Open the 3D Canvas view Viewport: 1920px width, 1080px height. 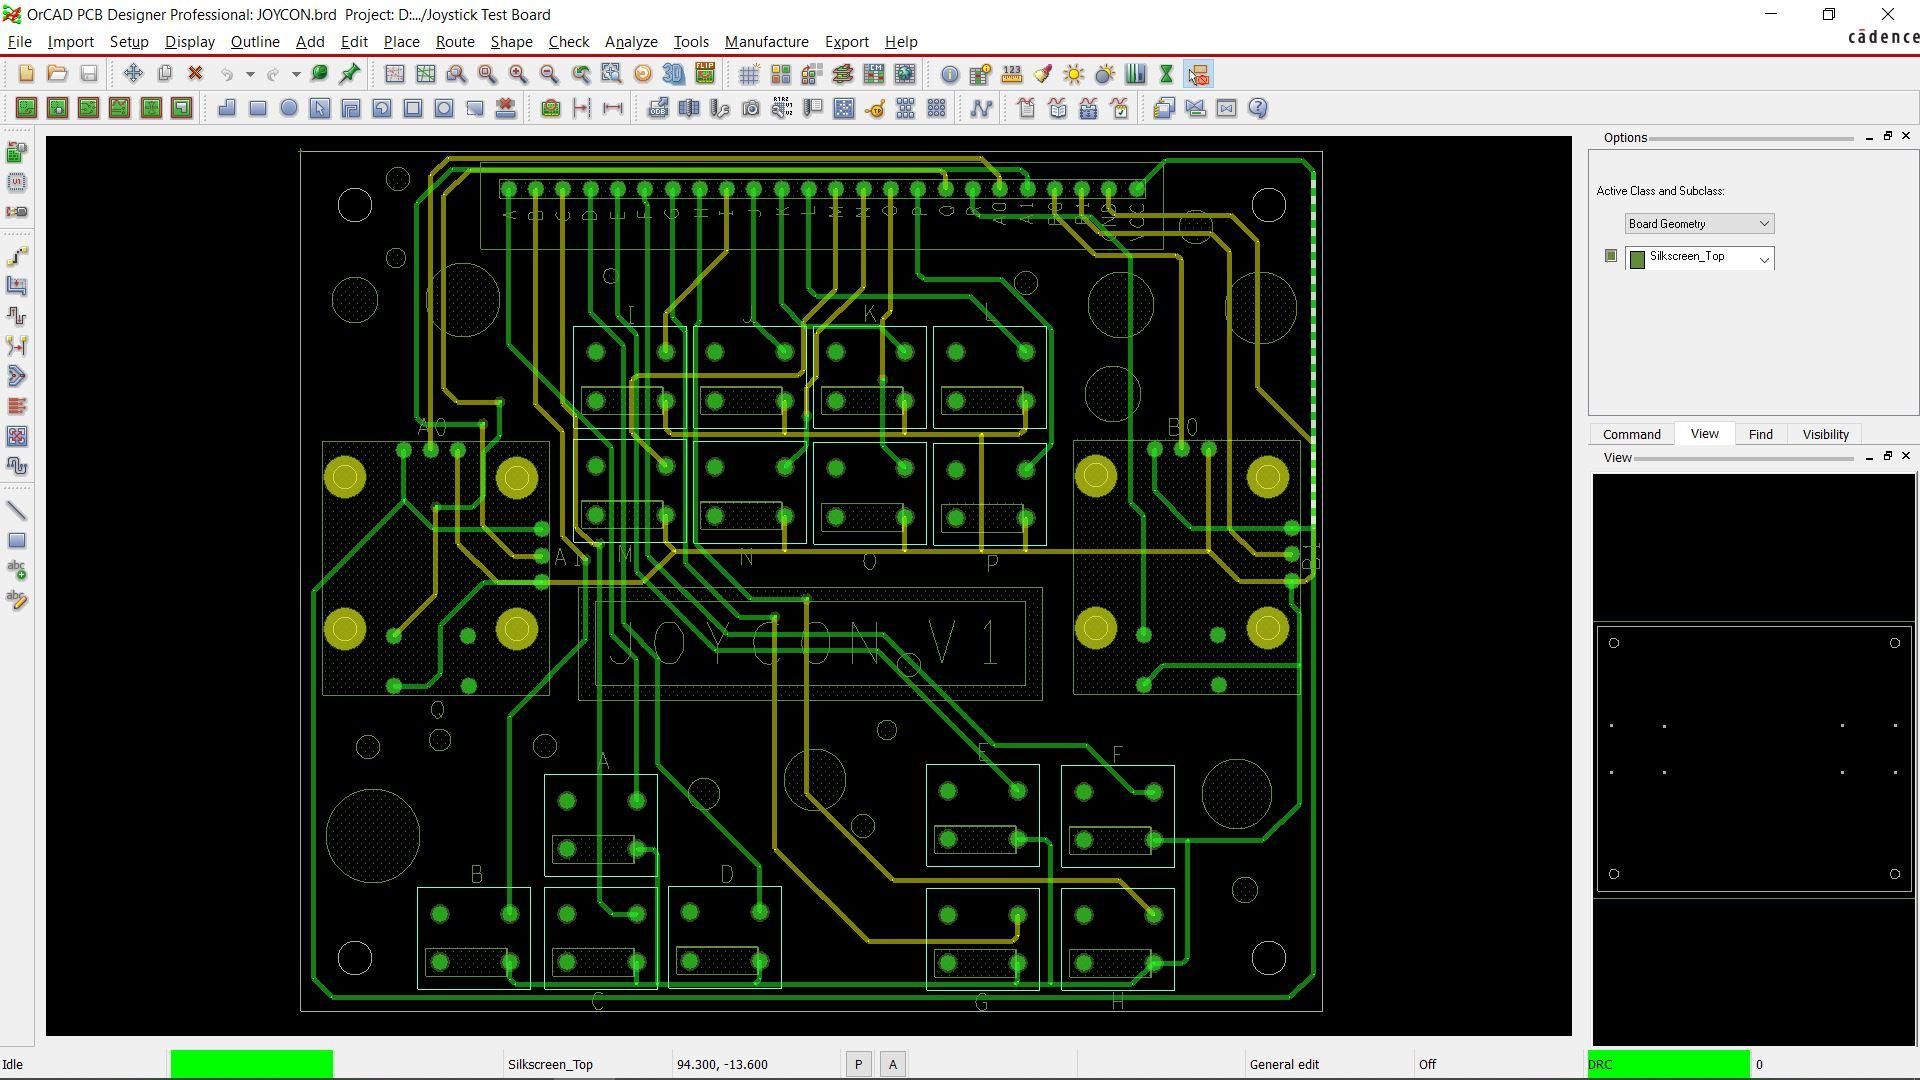point(671,73)
